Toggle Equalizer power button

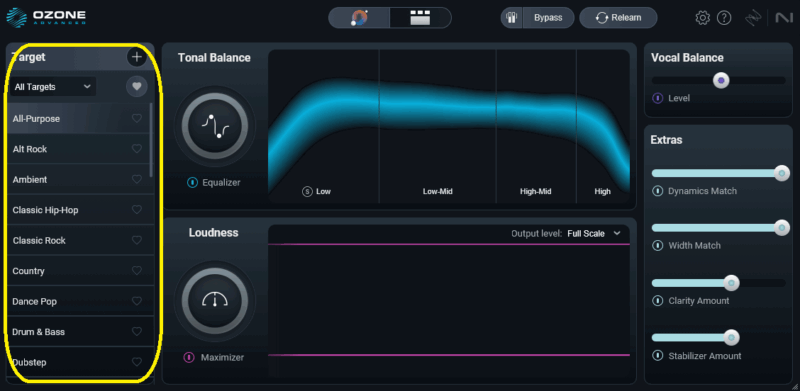[192, 182]
